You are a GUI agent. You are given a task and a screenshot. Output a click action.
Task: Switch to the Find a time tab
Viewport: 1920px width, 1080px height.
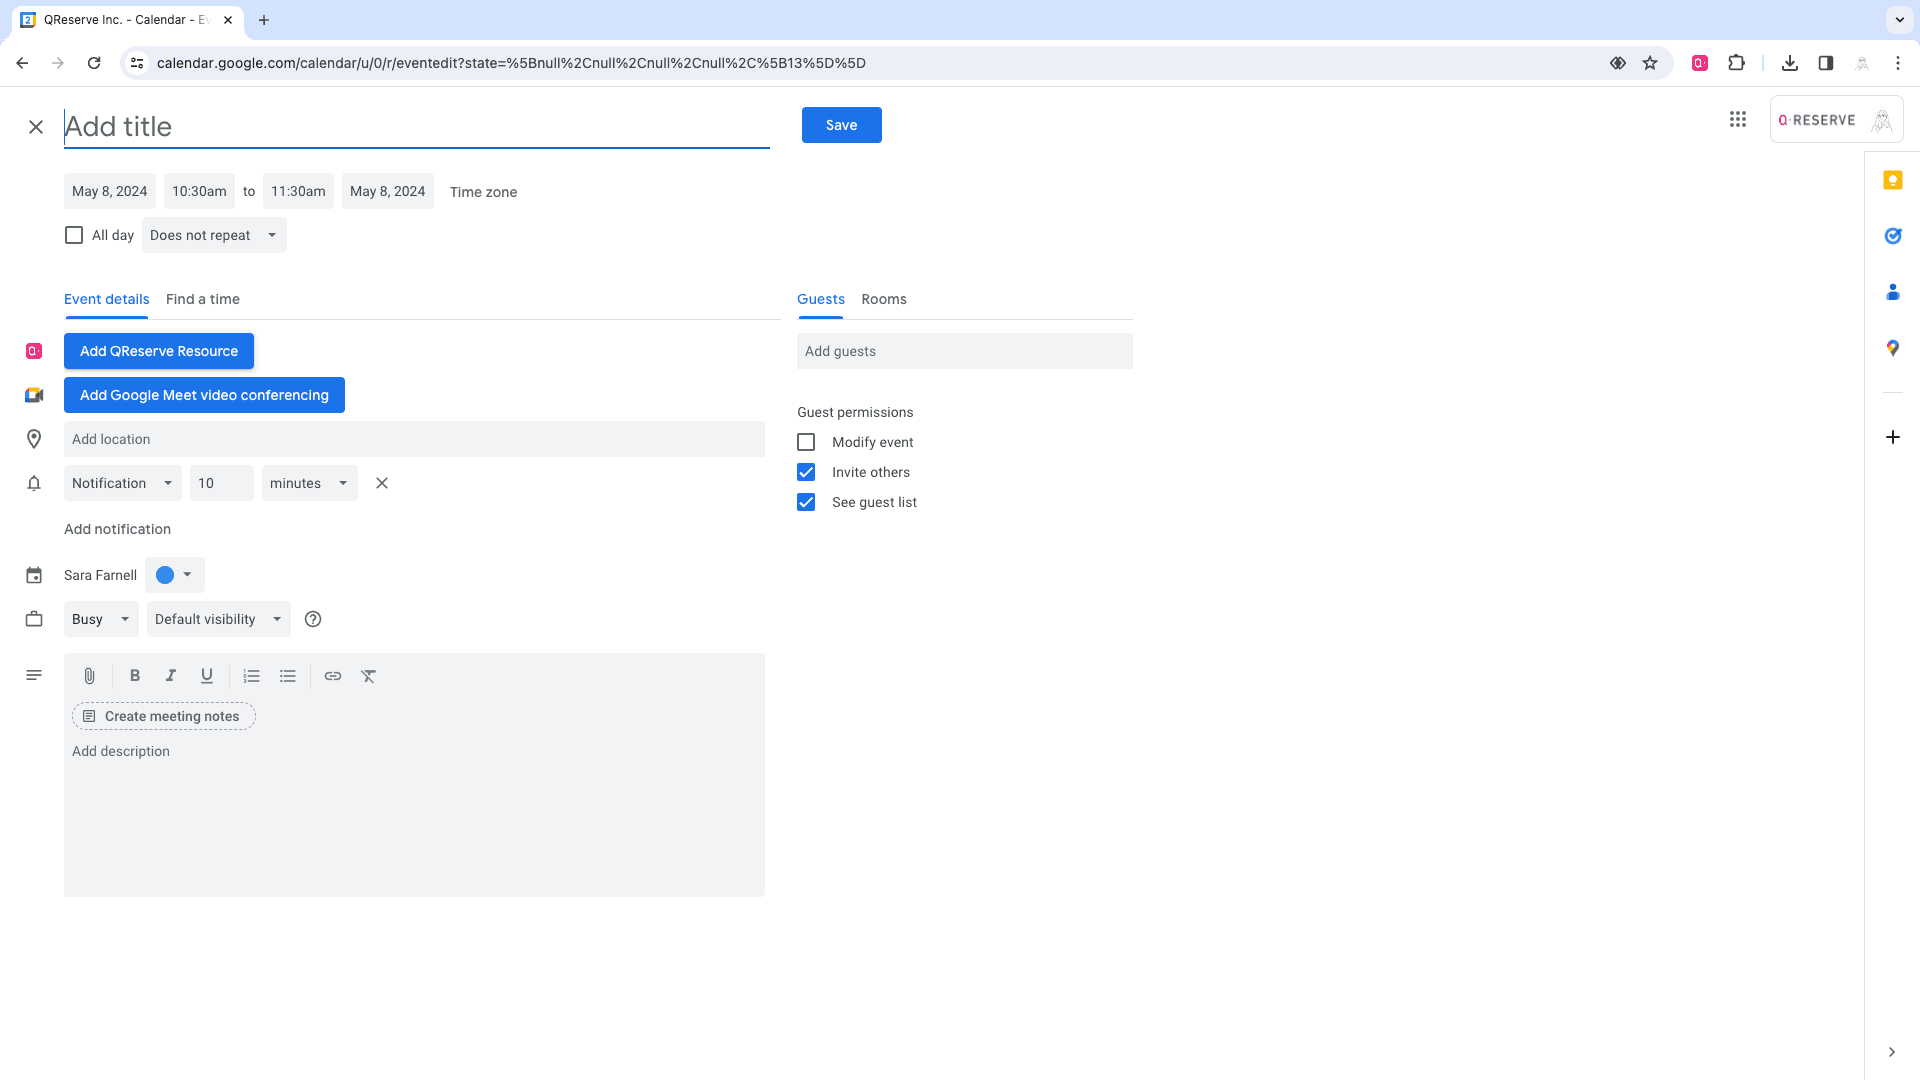click(203, 299)
